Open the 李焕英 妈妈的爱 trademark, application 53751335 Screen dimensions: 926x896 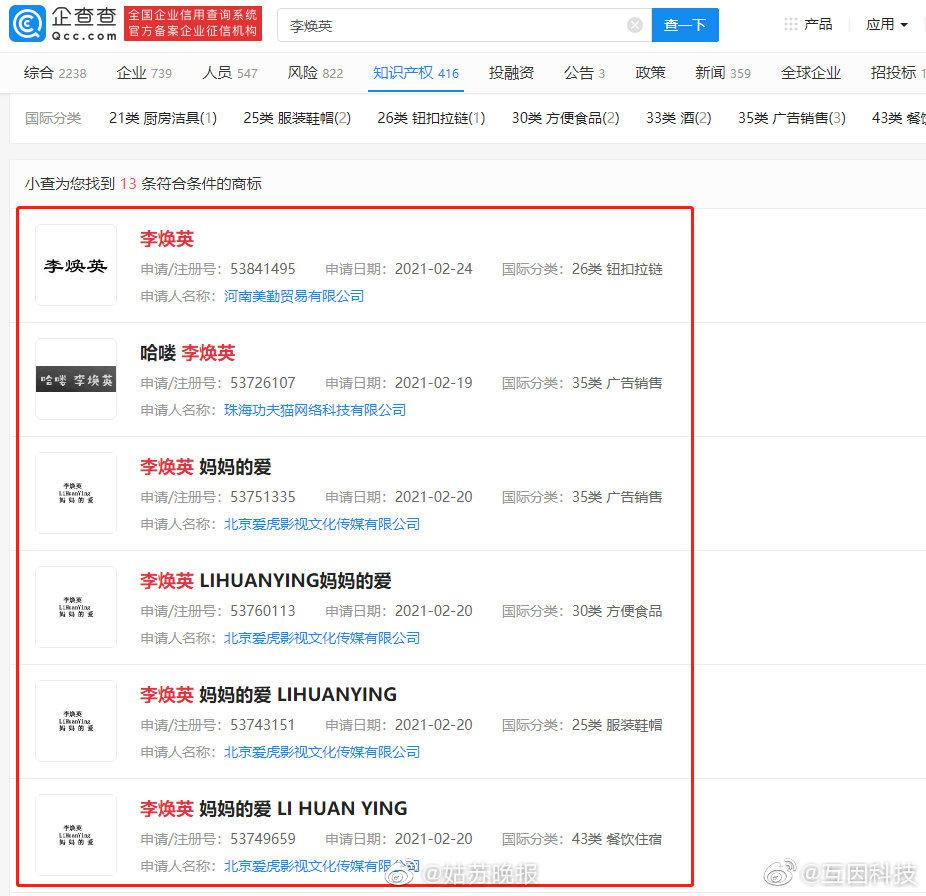(x=206, y=467)
